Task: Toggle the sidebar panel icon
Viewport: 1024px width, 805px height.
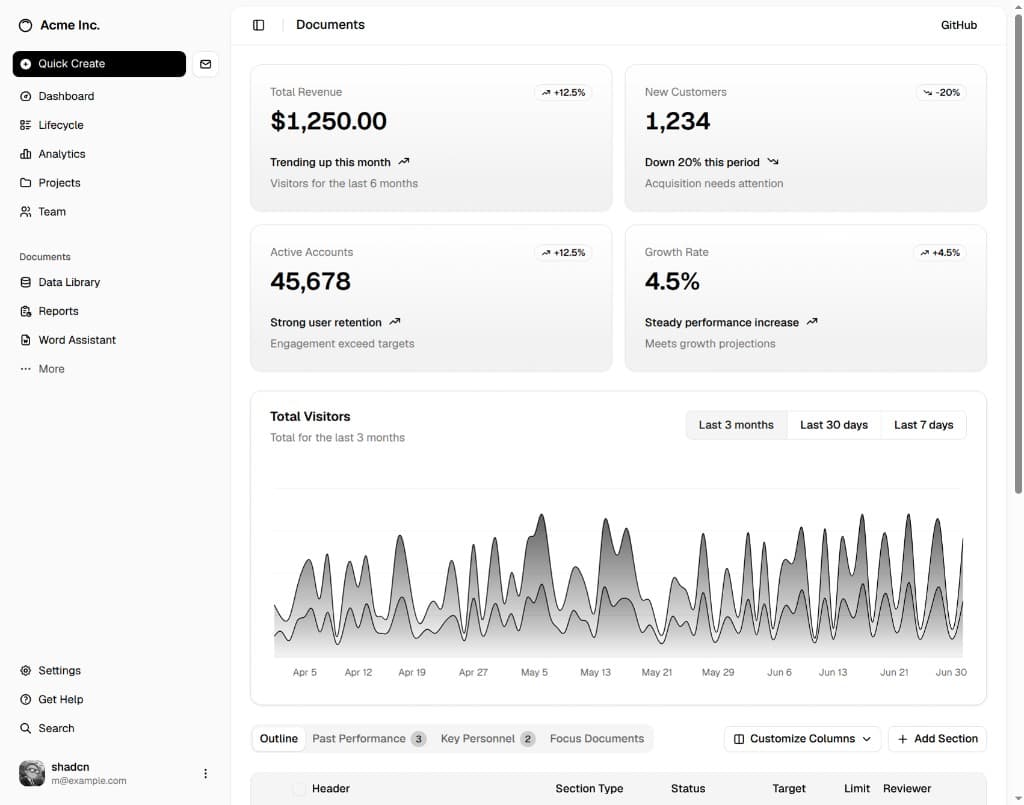Action: pos(259,25)
